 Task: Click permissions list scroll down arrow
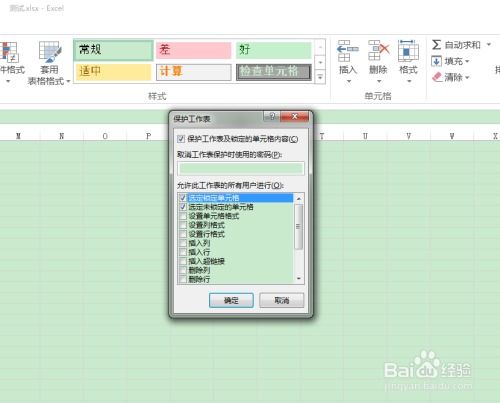click(299, 279)
